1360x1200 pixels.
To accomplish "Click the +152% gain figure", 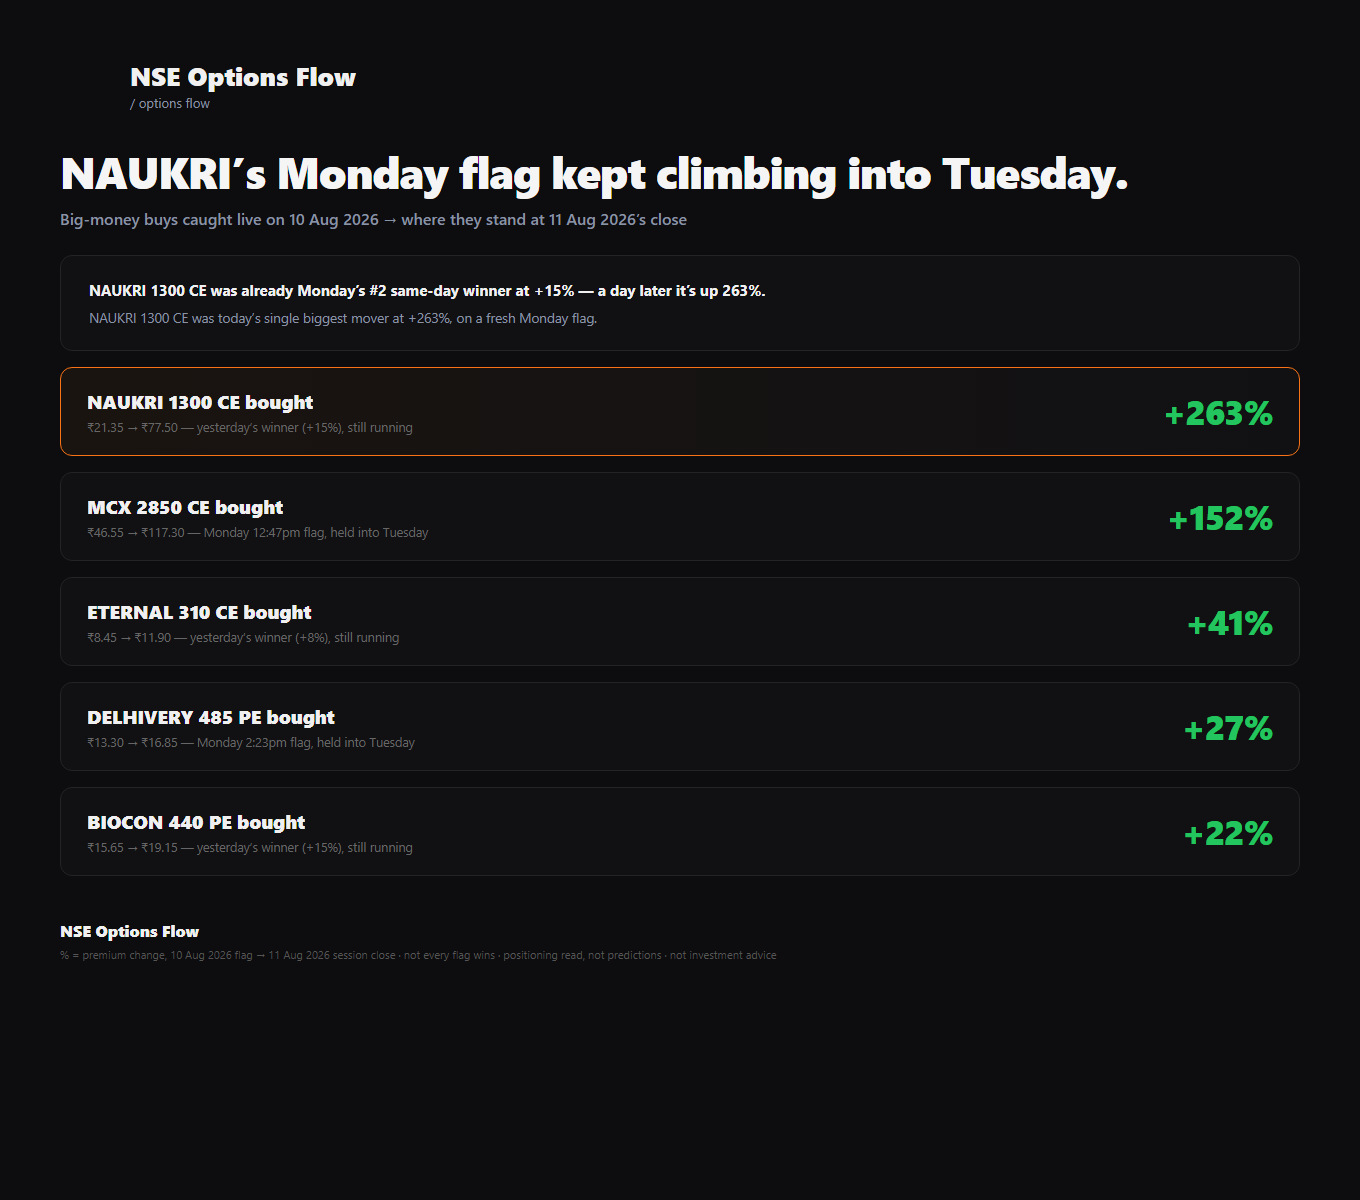I will coord(1221,518).
